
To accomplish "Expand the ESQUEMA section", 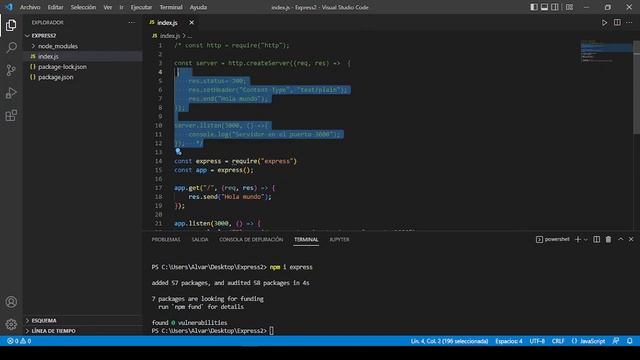I will [x=82, y=321].
